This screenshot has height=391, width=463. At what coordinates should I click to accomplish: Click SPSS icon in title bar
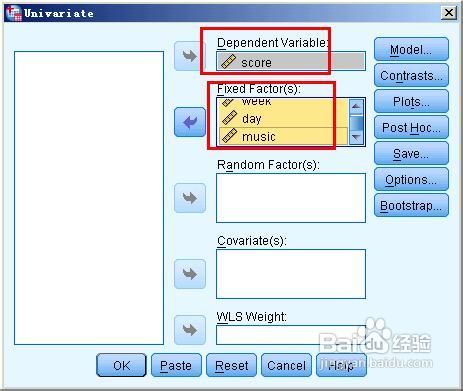click(13, 13)
